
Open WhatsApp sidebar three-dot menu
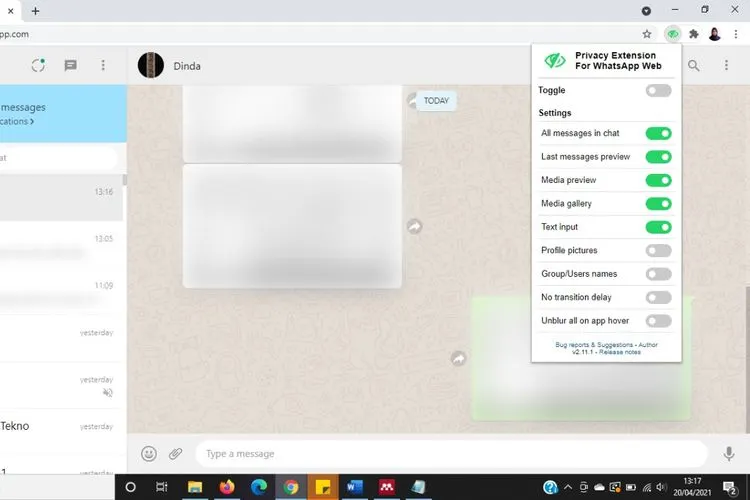point(103,66)
